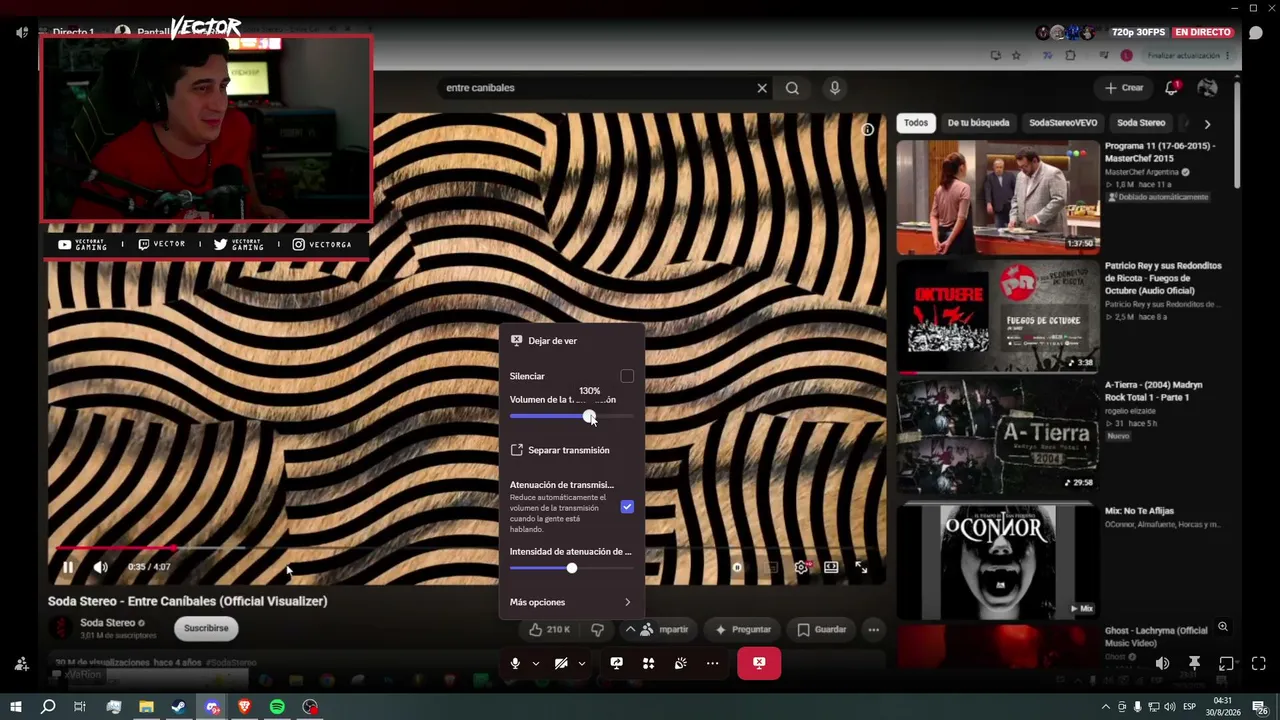This screenshot has width=1280, height=720.
Task: Open YouTube player settings gear
Action: 801,567
